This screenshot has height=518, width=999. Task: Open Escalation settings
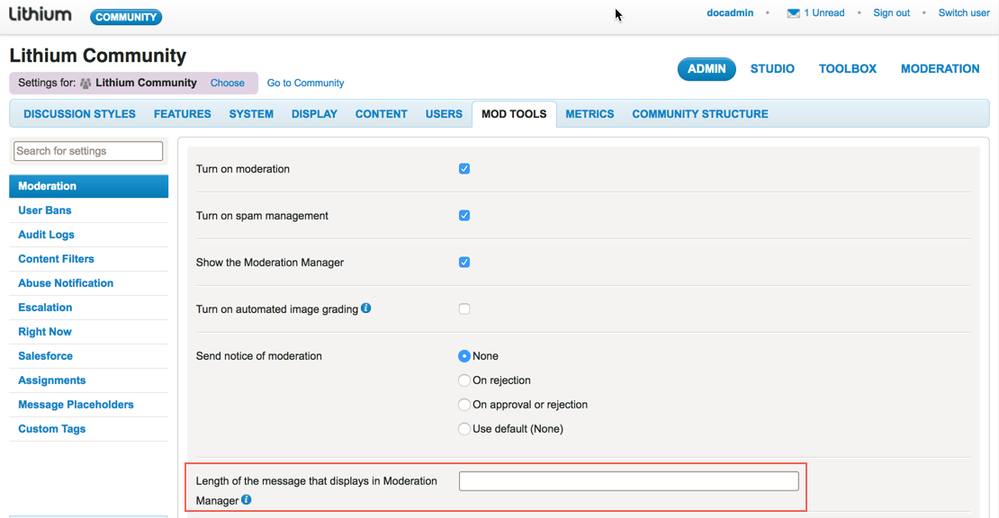tap(45, 307)
